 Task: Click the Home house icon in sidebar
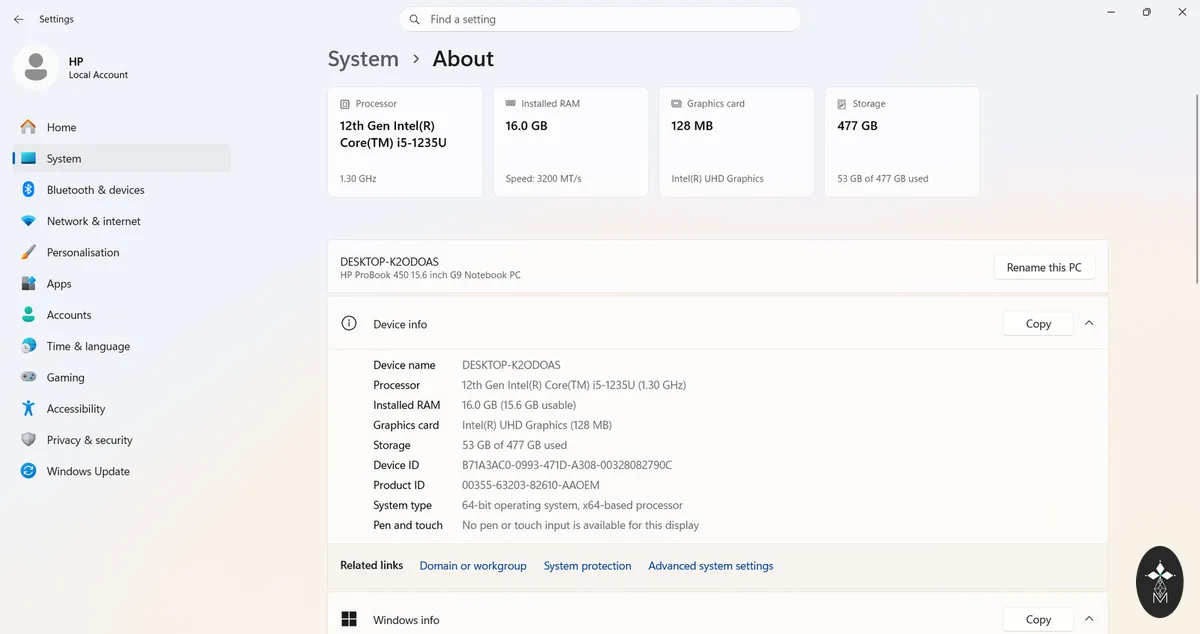[28, 127]
